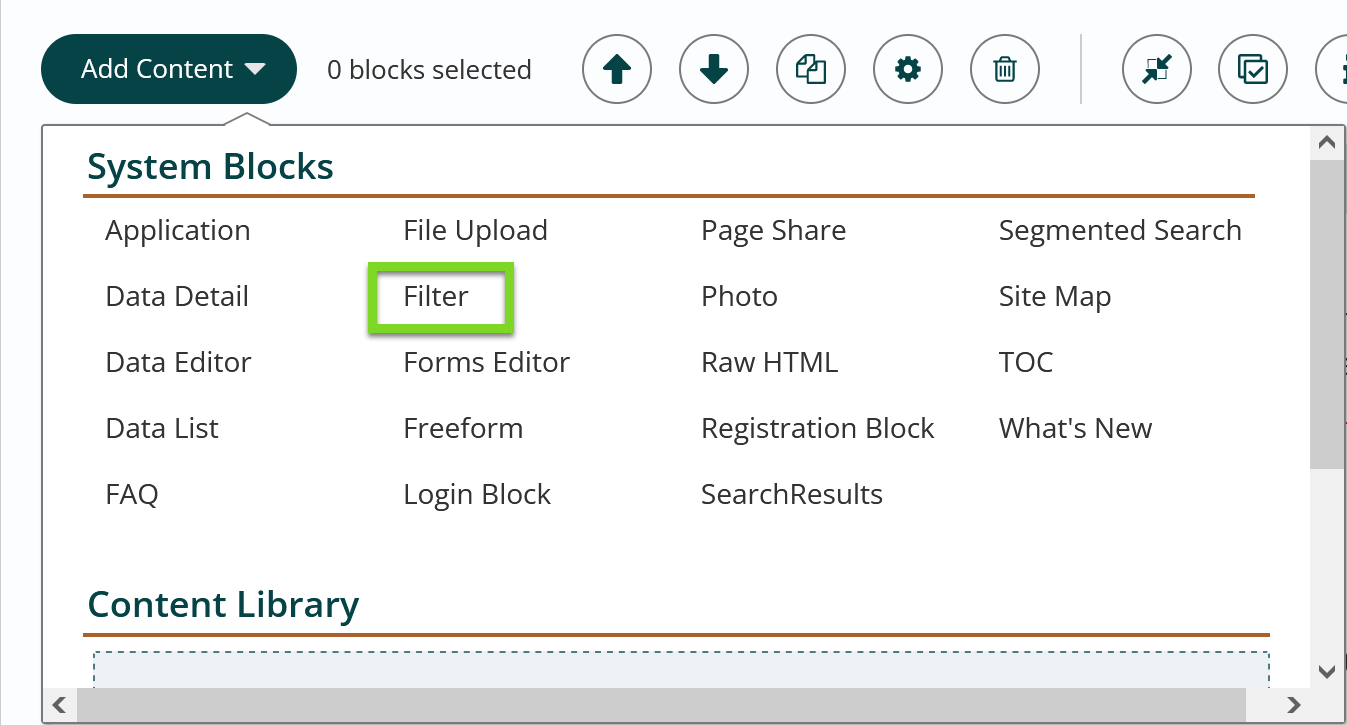
Task: Click the collapse blocks arrows icon
Action: [1157, 69]
